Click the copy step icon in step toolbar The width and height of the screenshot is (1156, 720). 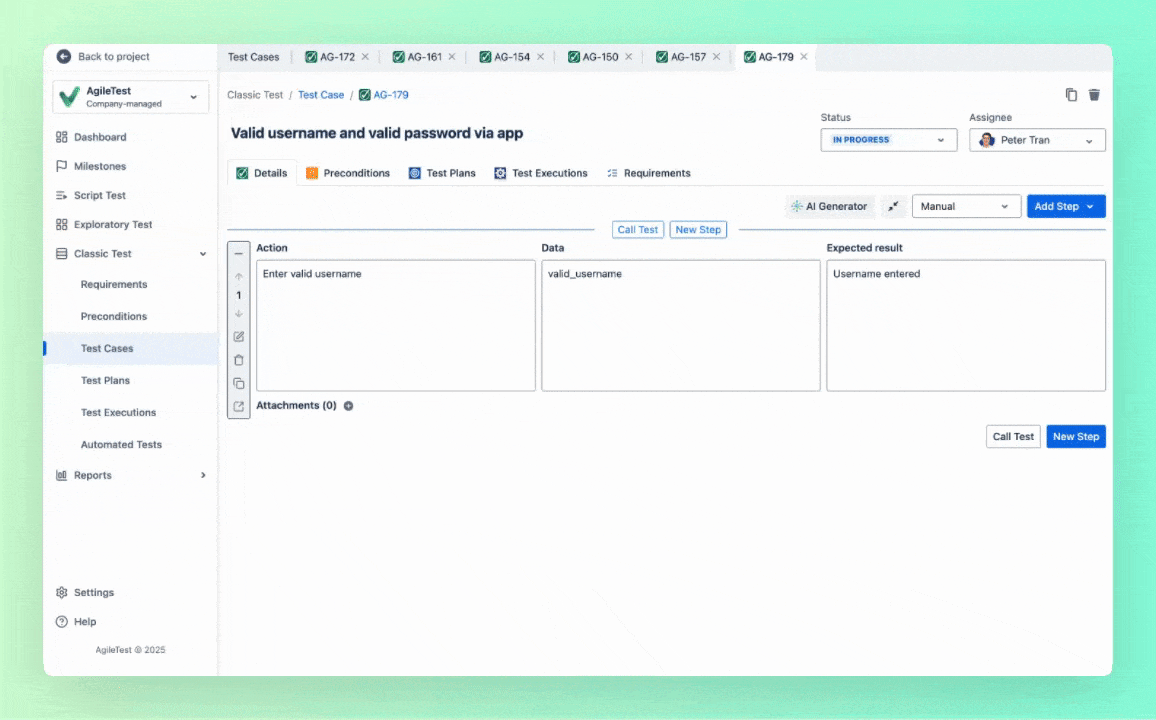pos(238,383)
